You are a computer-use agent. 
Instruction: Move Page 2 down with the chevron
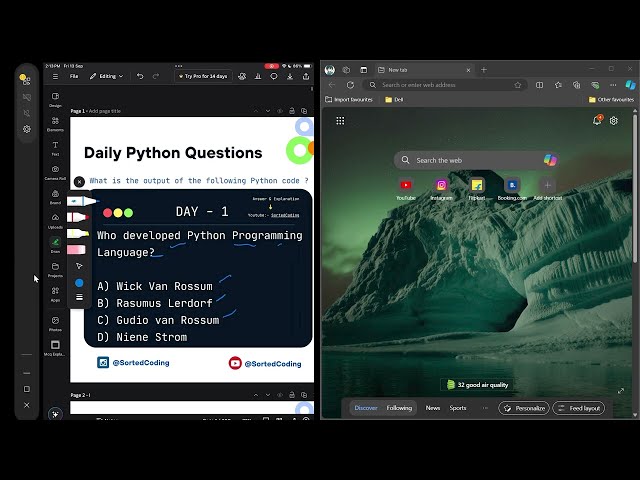click(268, 395)
